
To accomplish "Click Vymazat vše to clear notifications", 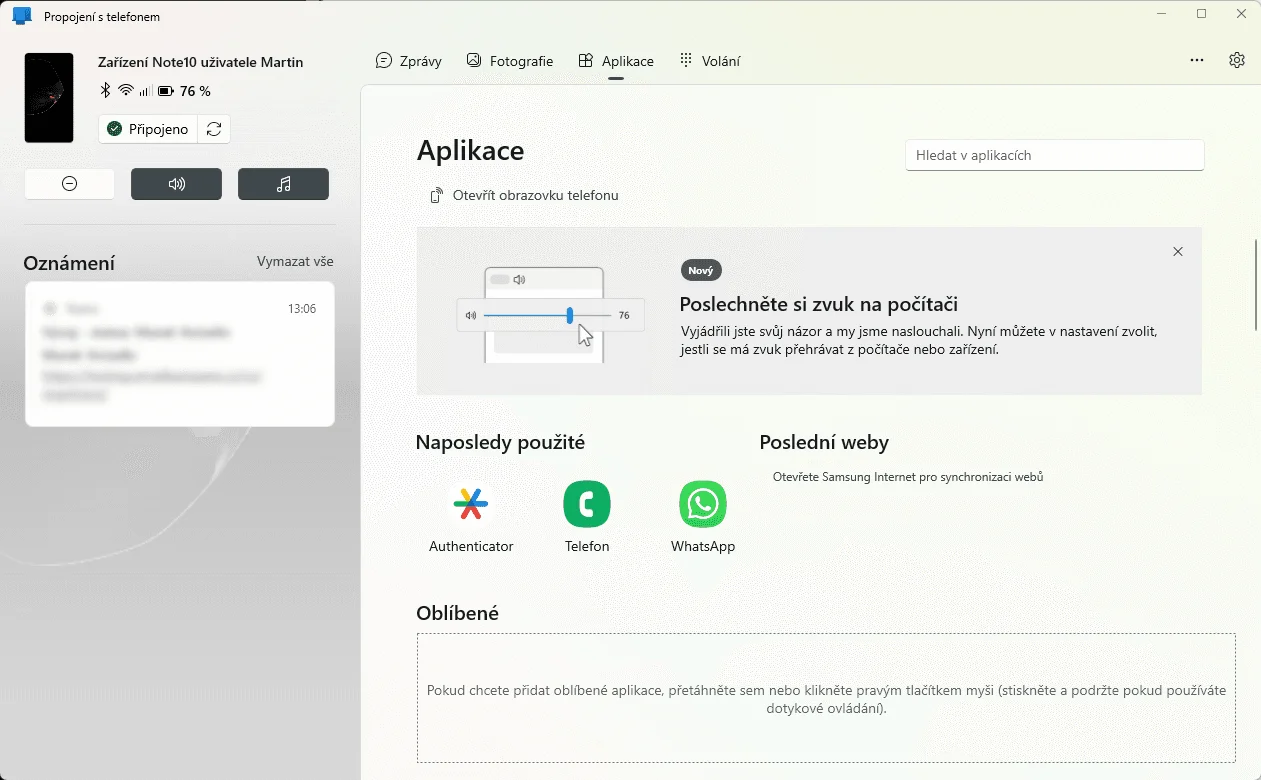I will pos(295,261).
